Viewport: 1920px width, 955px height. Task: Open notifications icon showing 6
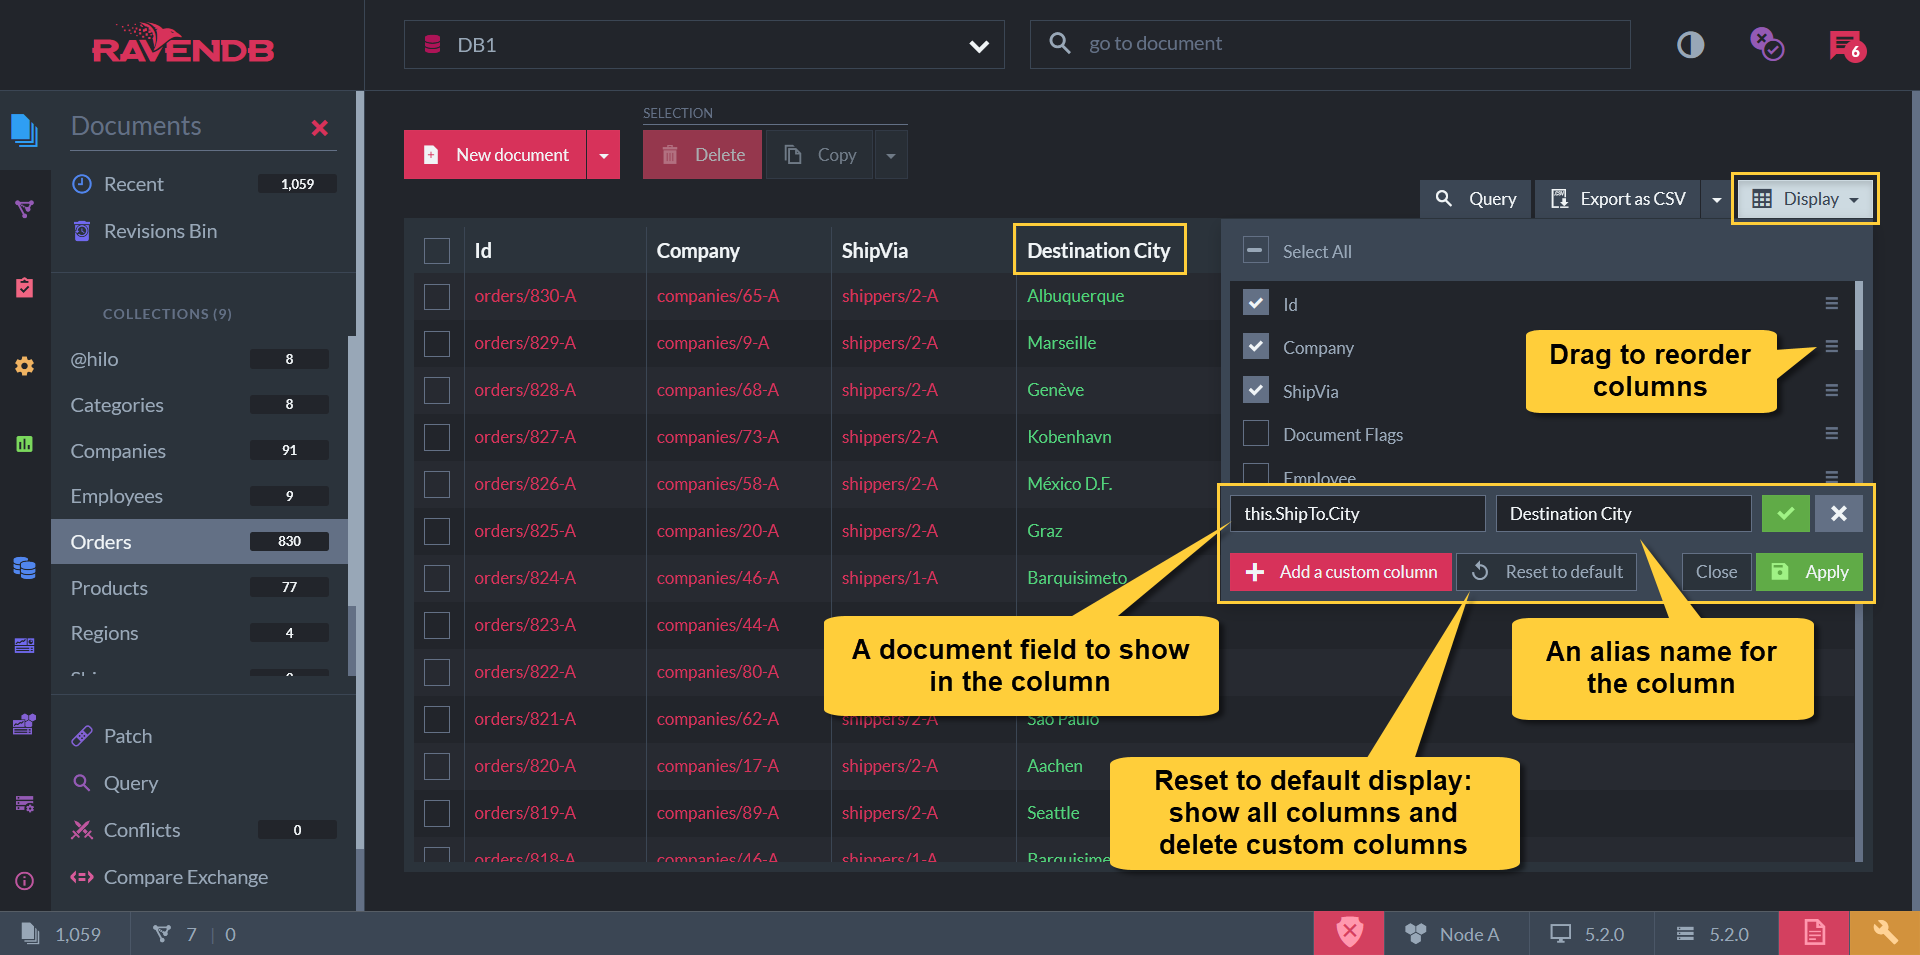pos(1846,45)
